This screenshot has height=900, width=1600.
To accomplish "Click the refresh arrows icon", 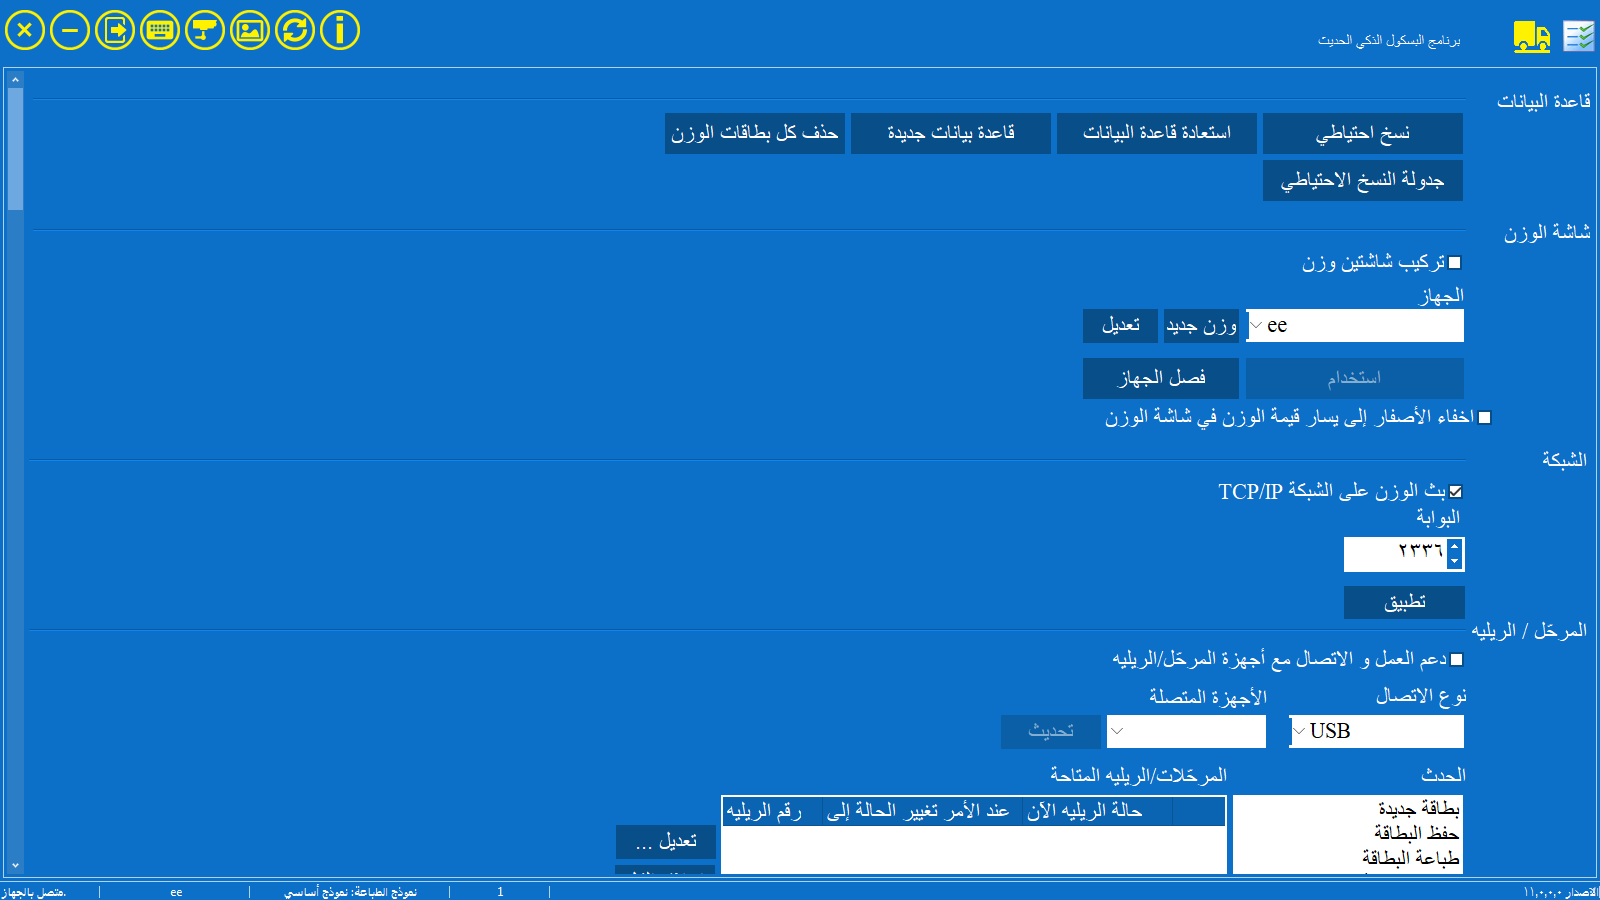I will pyautogui.click(x=295, y=30).
